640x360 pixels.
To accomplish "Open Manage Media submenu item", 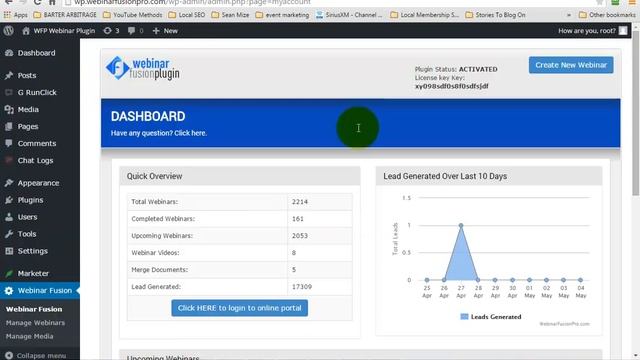I will pos(29,336).
